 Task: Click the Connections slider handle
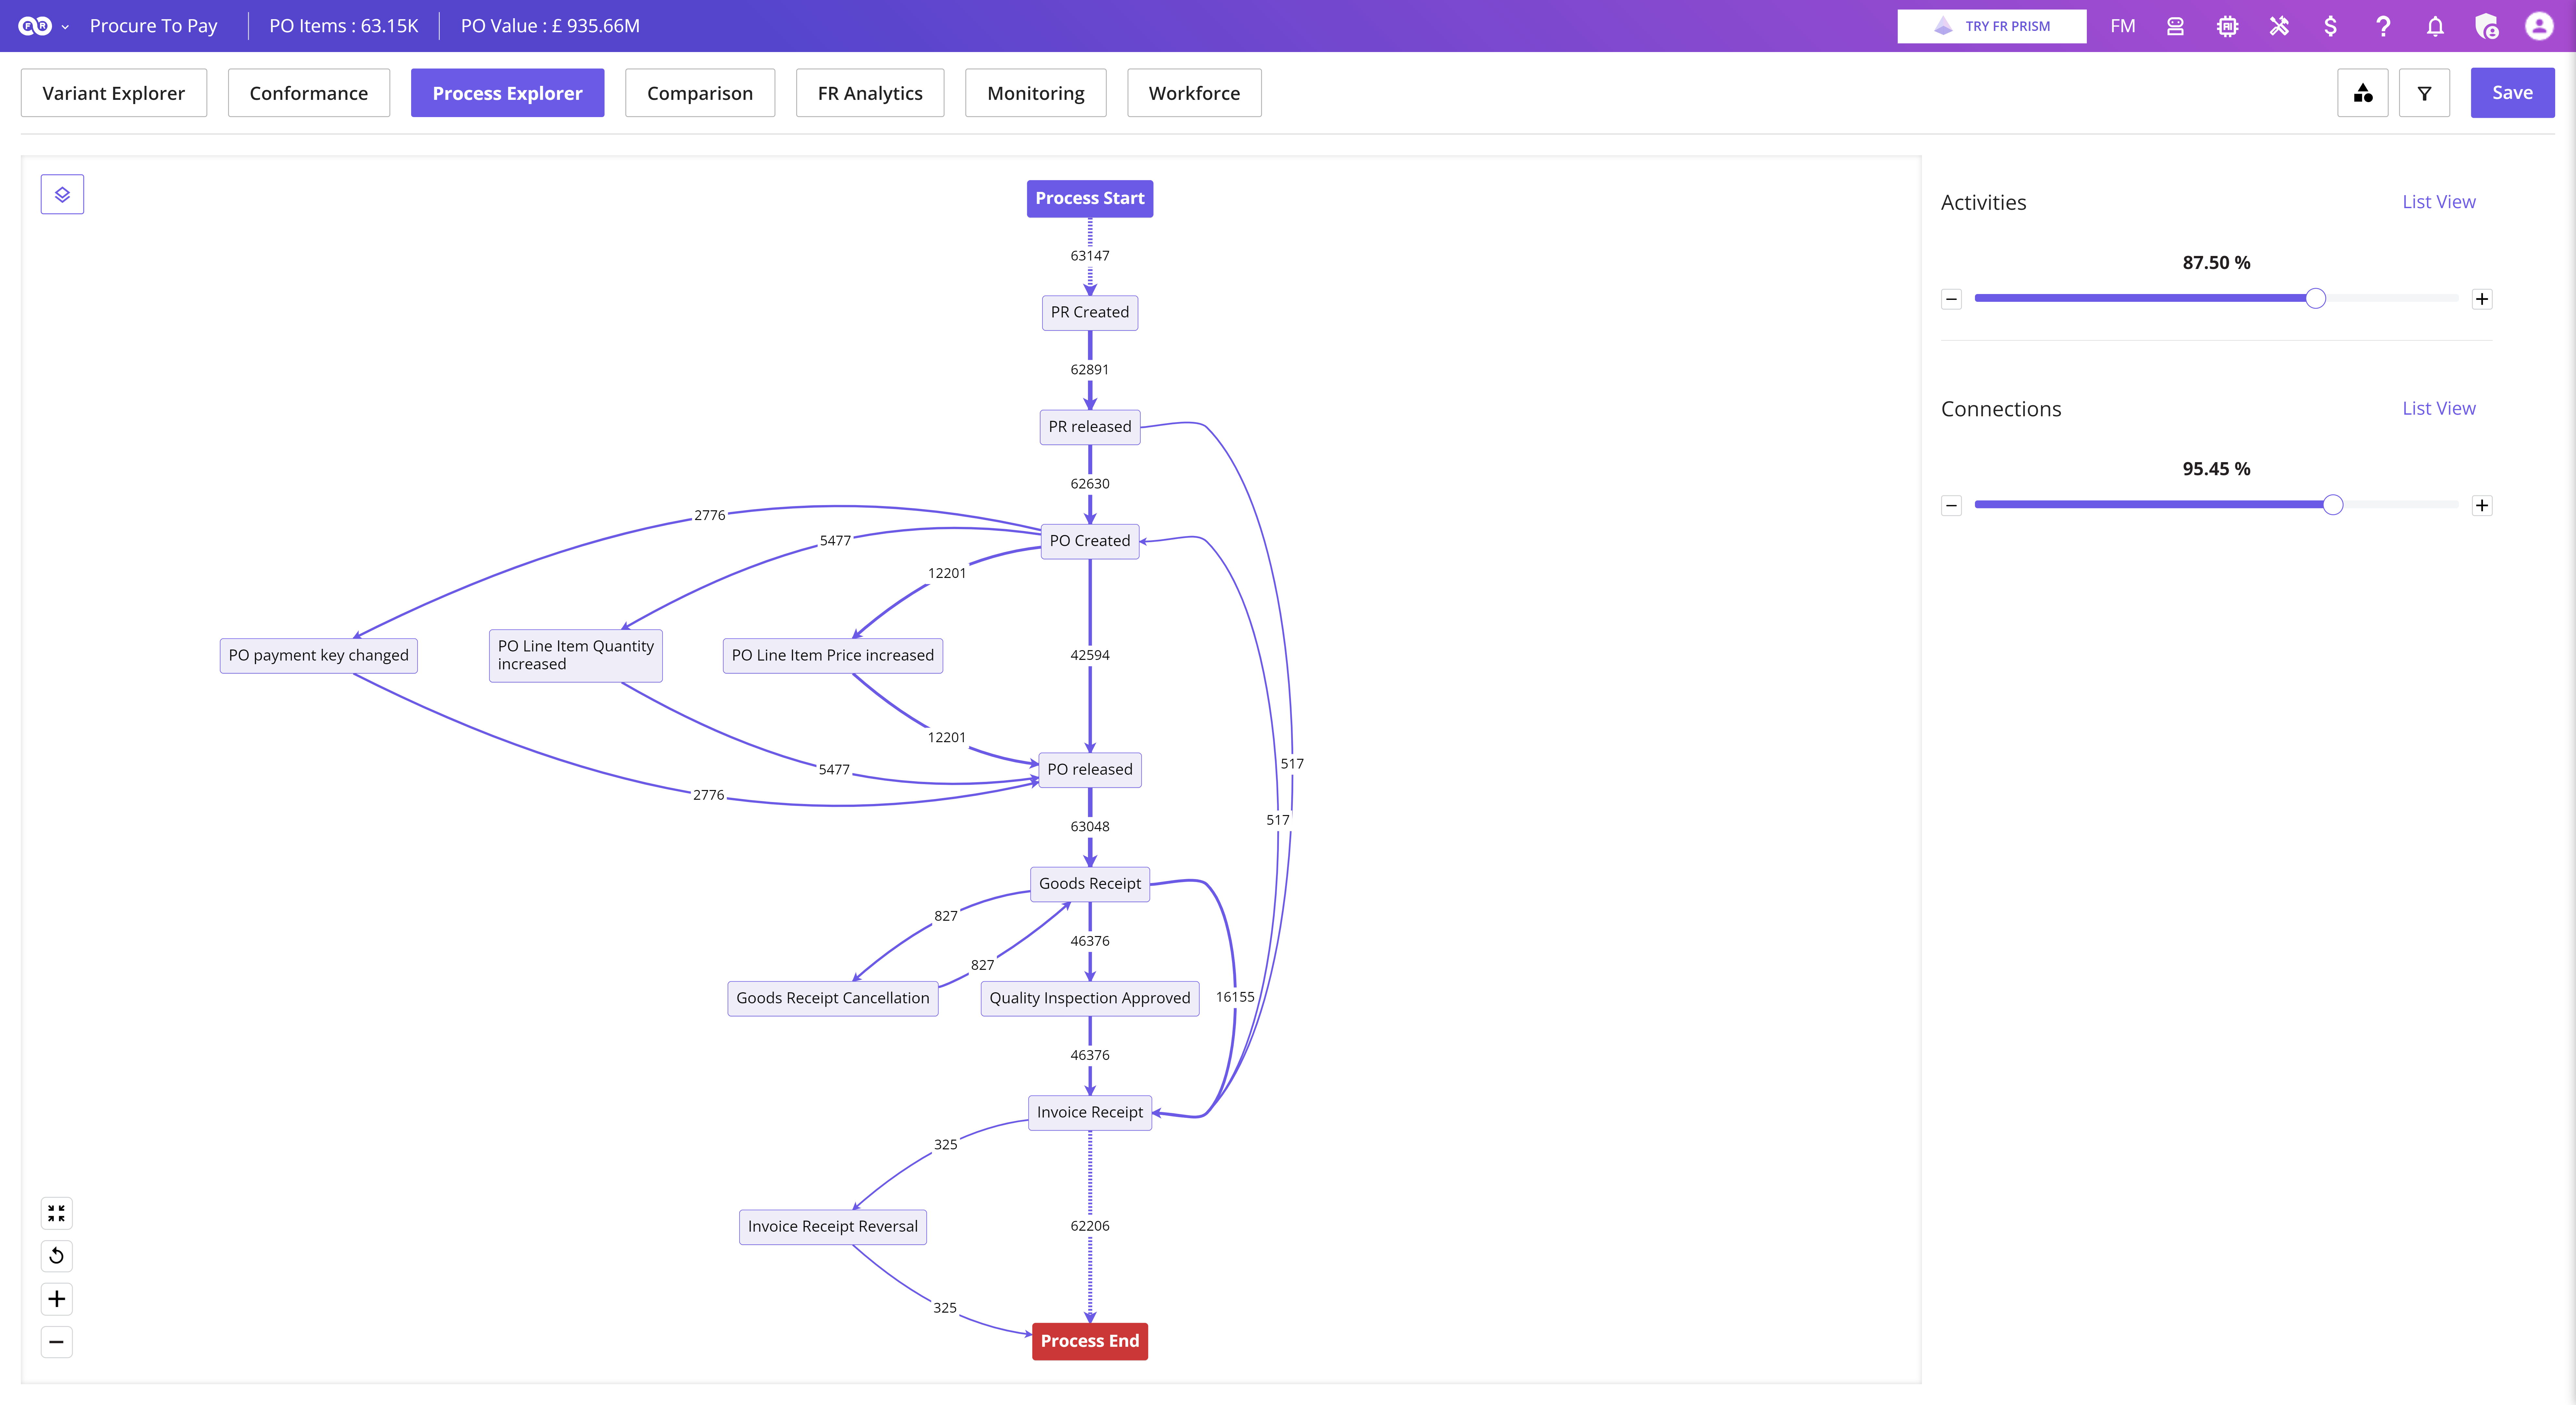[x=2333, y=505]
